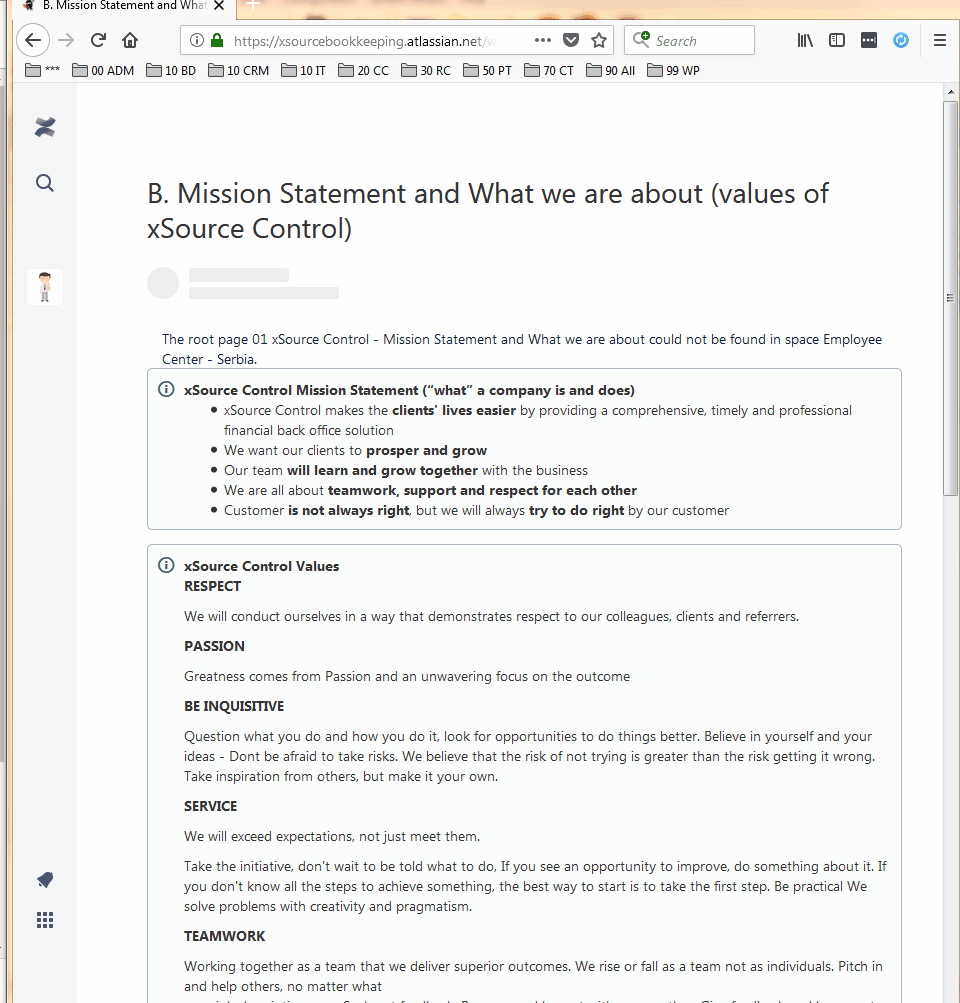This screenshot has width=960, height=1003.
Task: Toggle the browser sidebar view
Action: (837, 40)
